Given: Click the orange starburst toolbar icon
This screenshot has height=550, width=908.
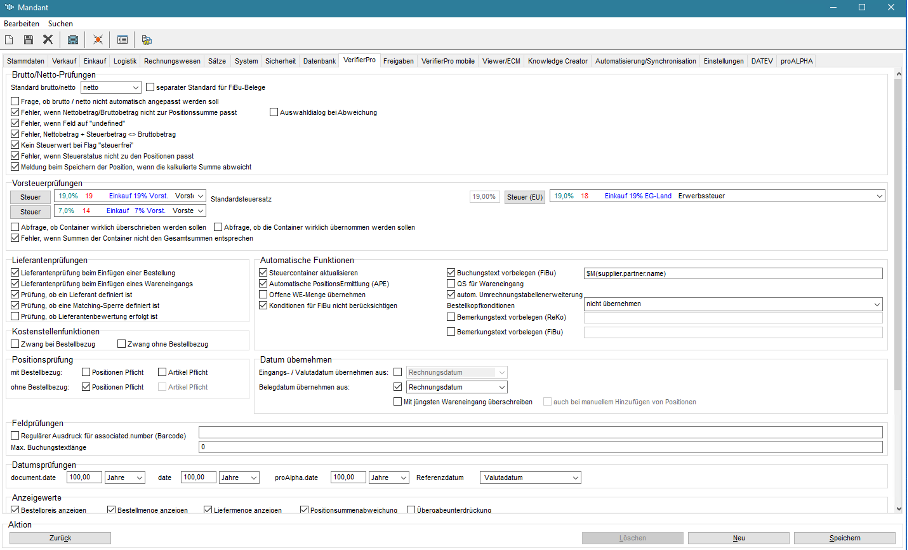Looking at the screenshot, I should click(x=98, y=40).
